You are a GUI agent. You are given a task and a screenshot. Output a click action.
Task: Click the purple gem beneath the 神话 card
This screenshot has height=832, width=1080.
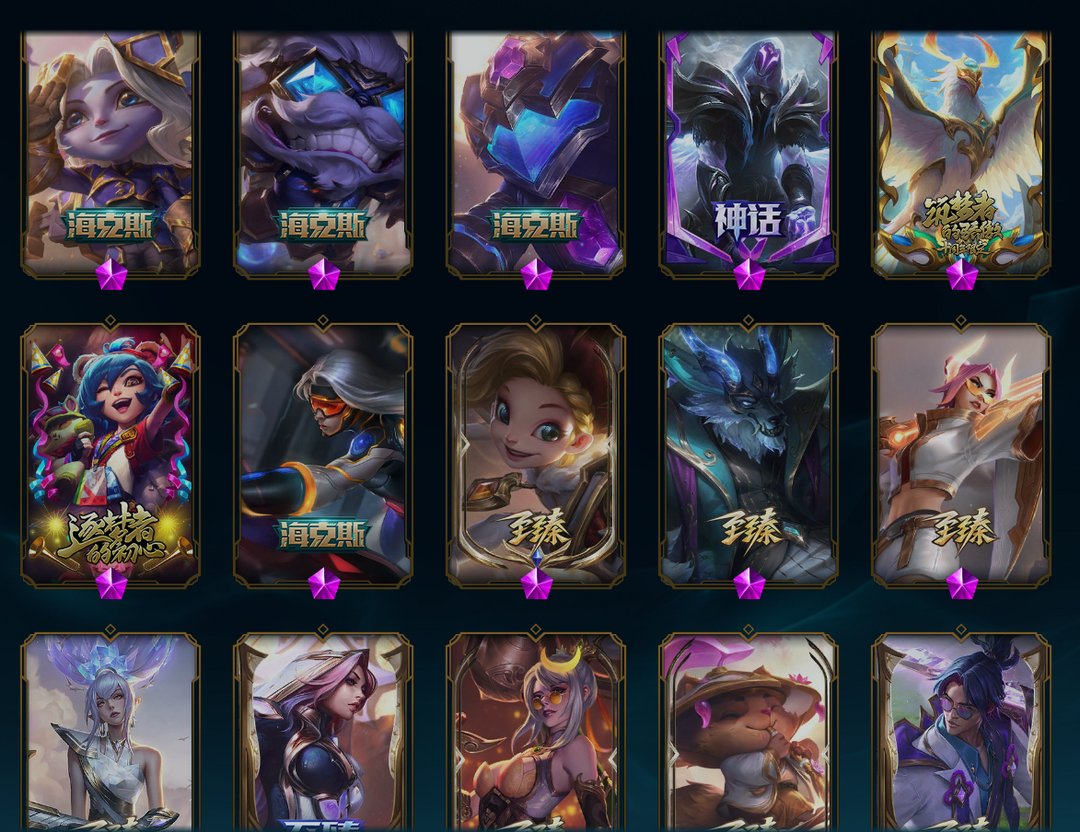click(x=749, y=275)
